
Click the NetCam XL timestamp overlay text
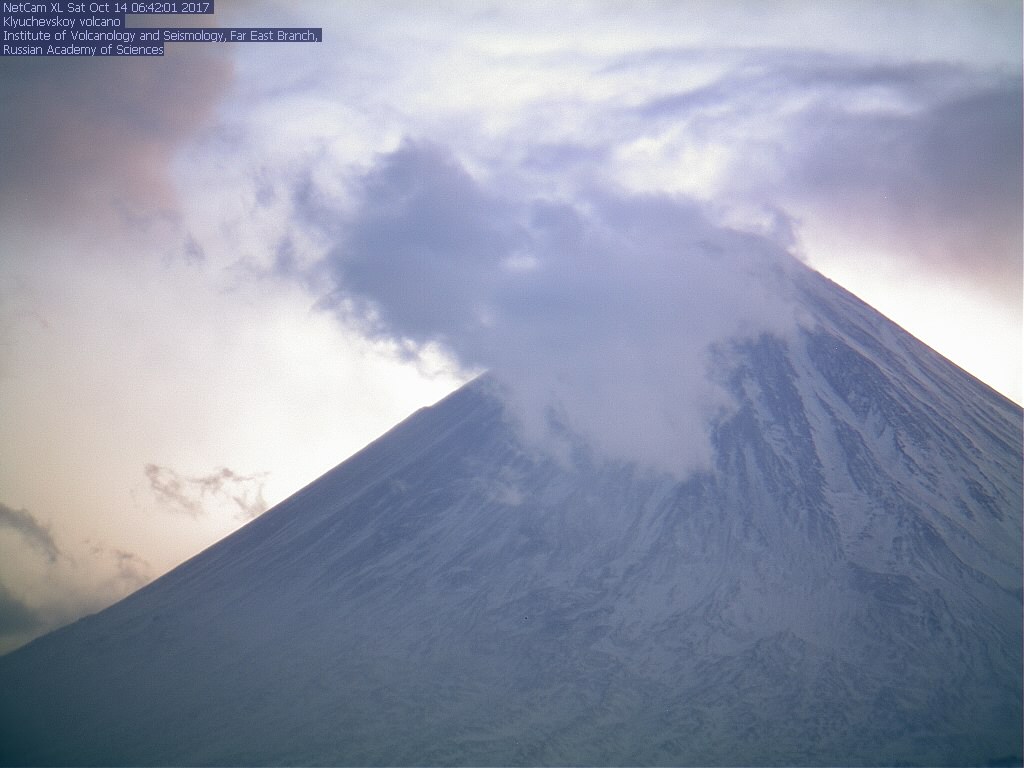click(x=106, y=7)
